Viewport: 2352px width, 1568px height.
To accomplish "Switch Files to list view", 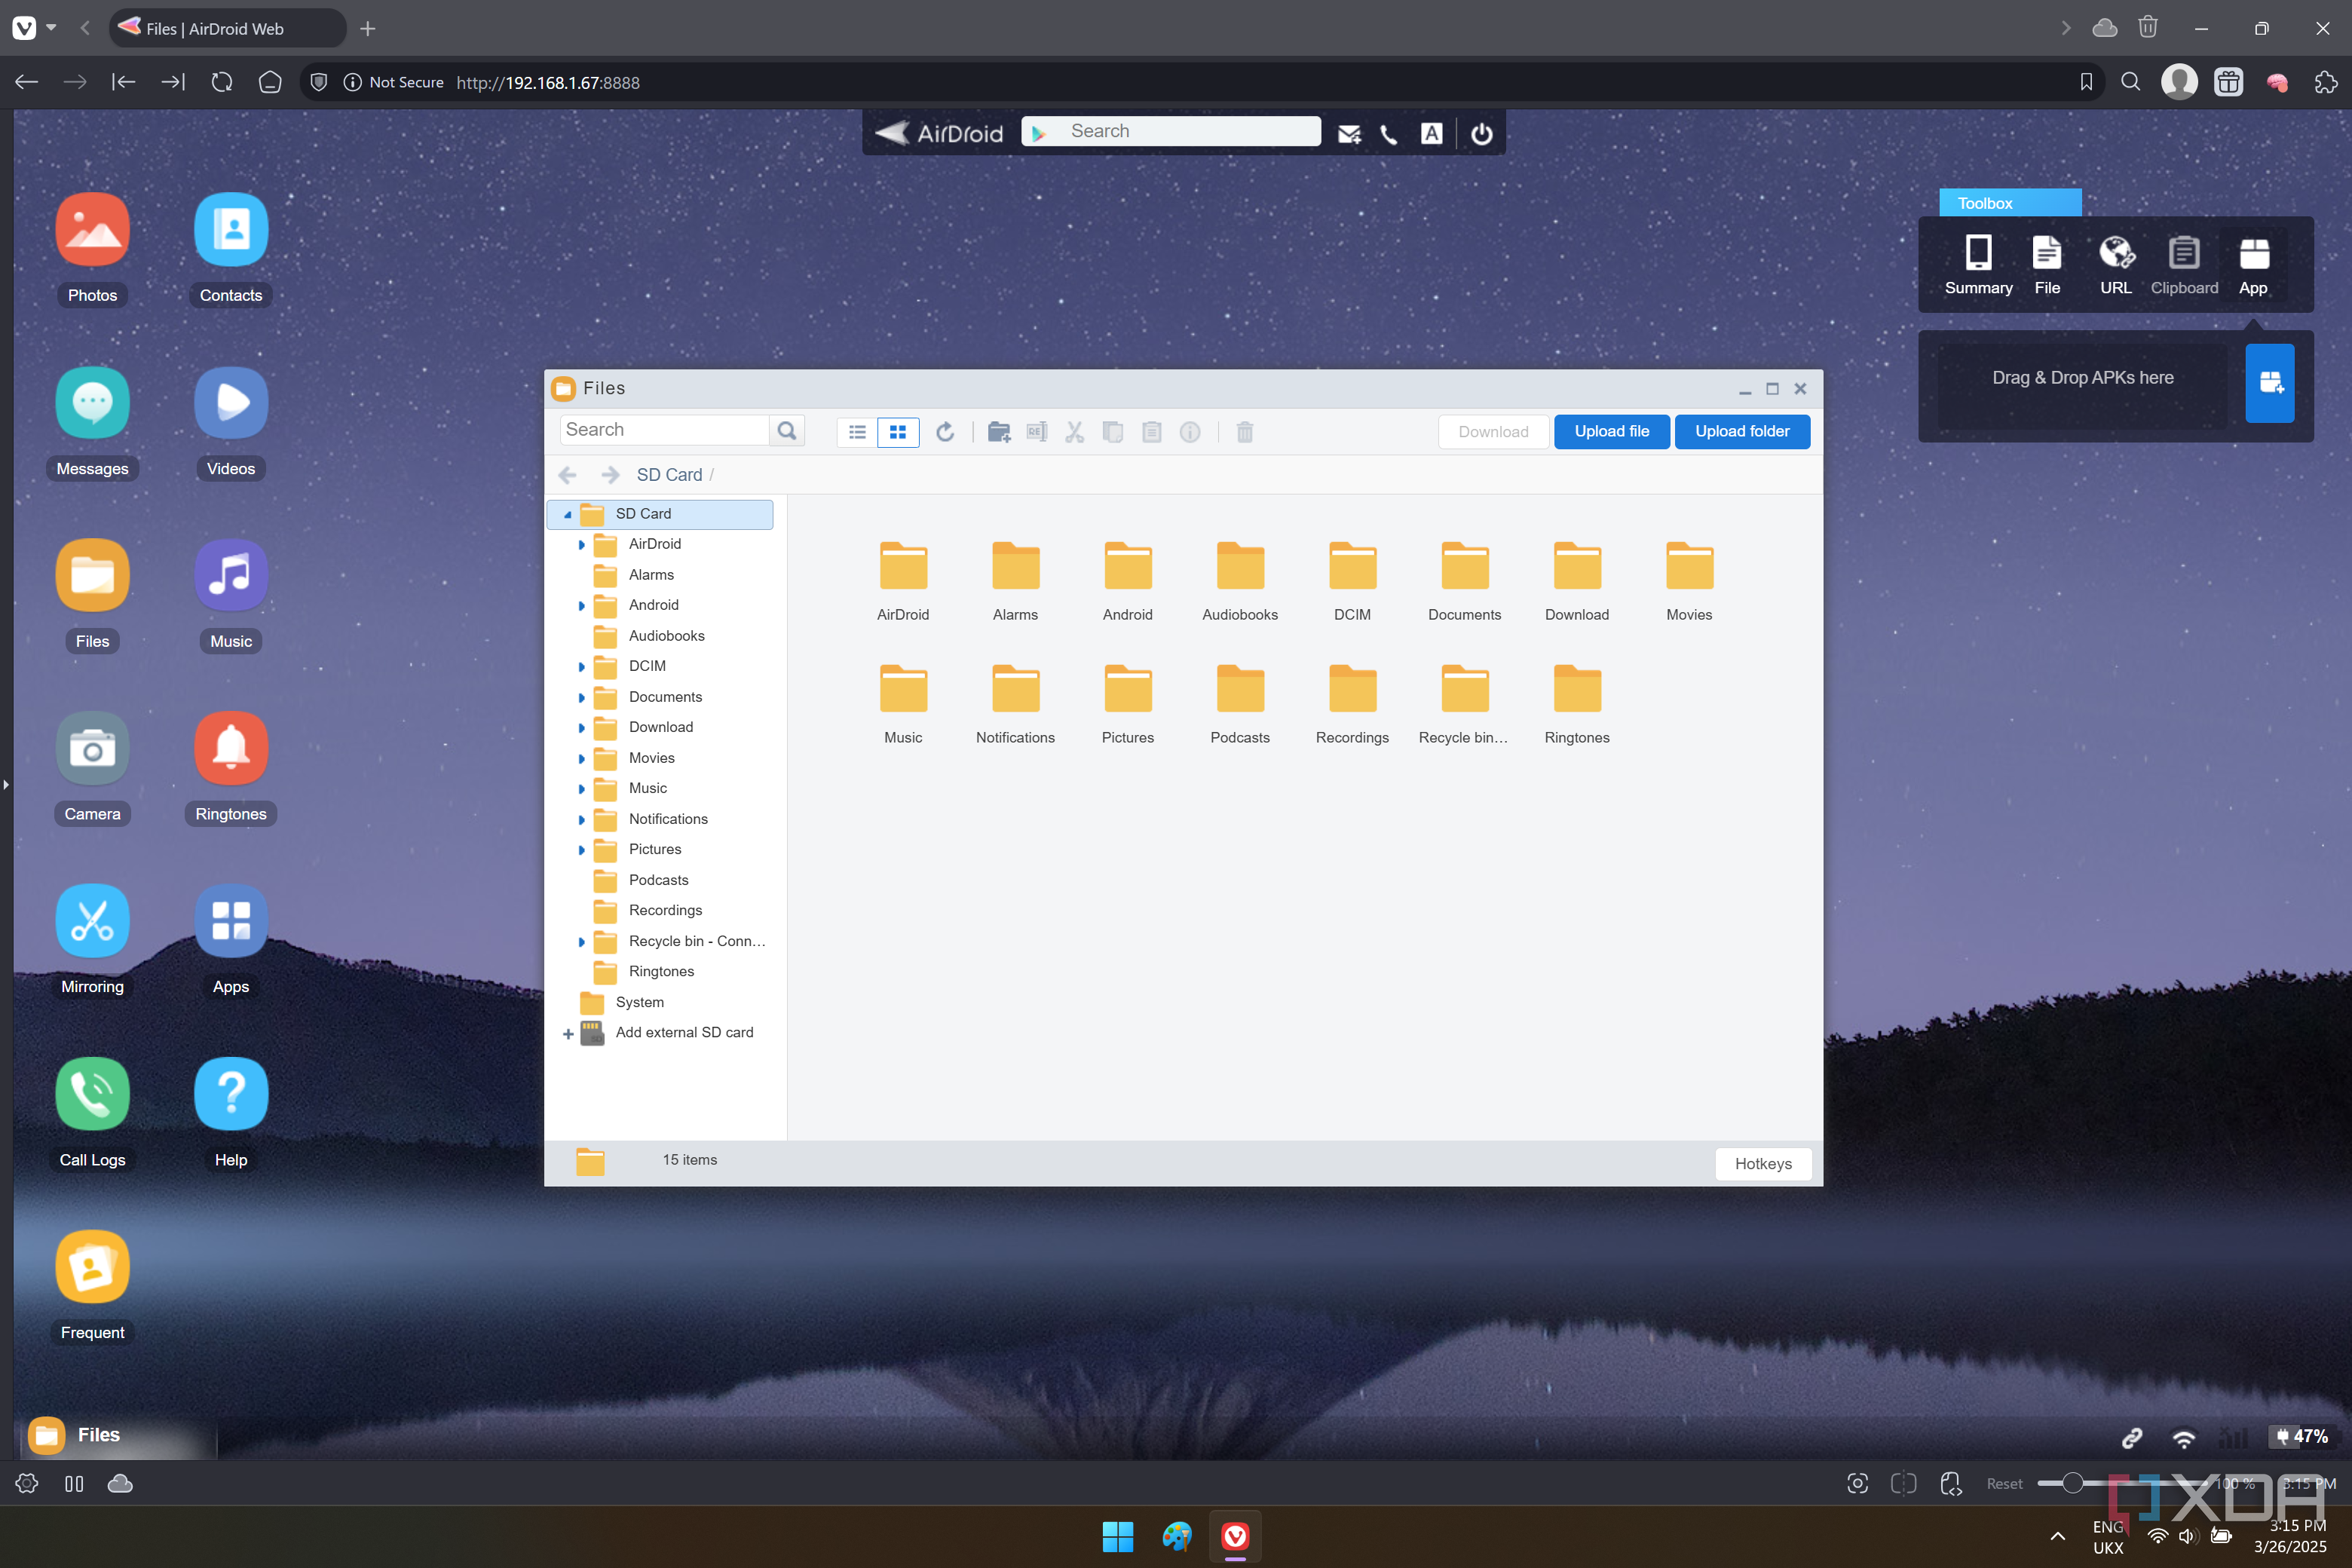I will click(x=857, y=432).
